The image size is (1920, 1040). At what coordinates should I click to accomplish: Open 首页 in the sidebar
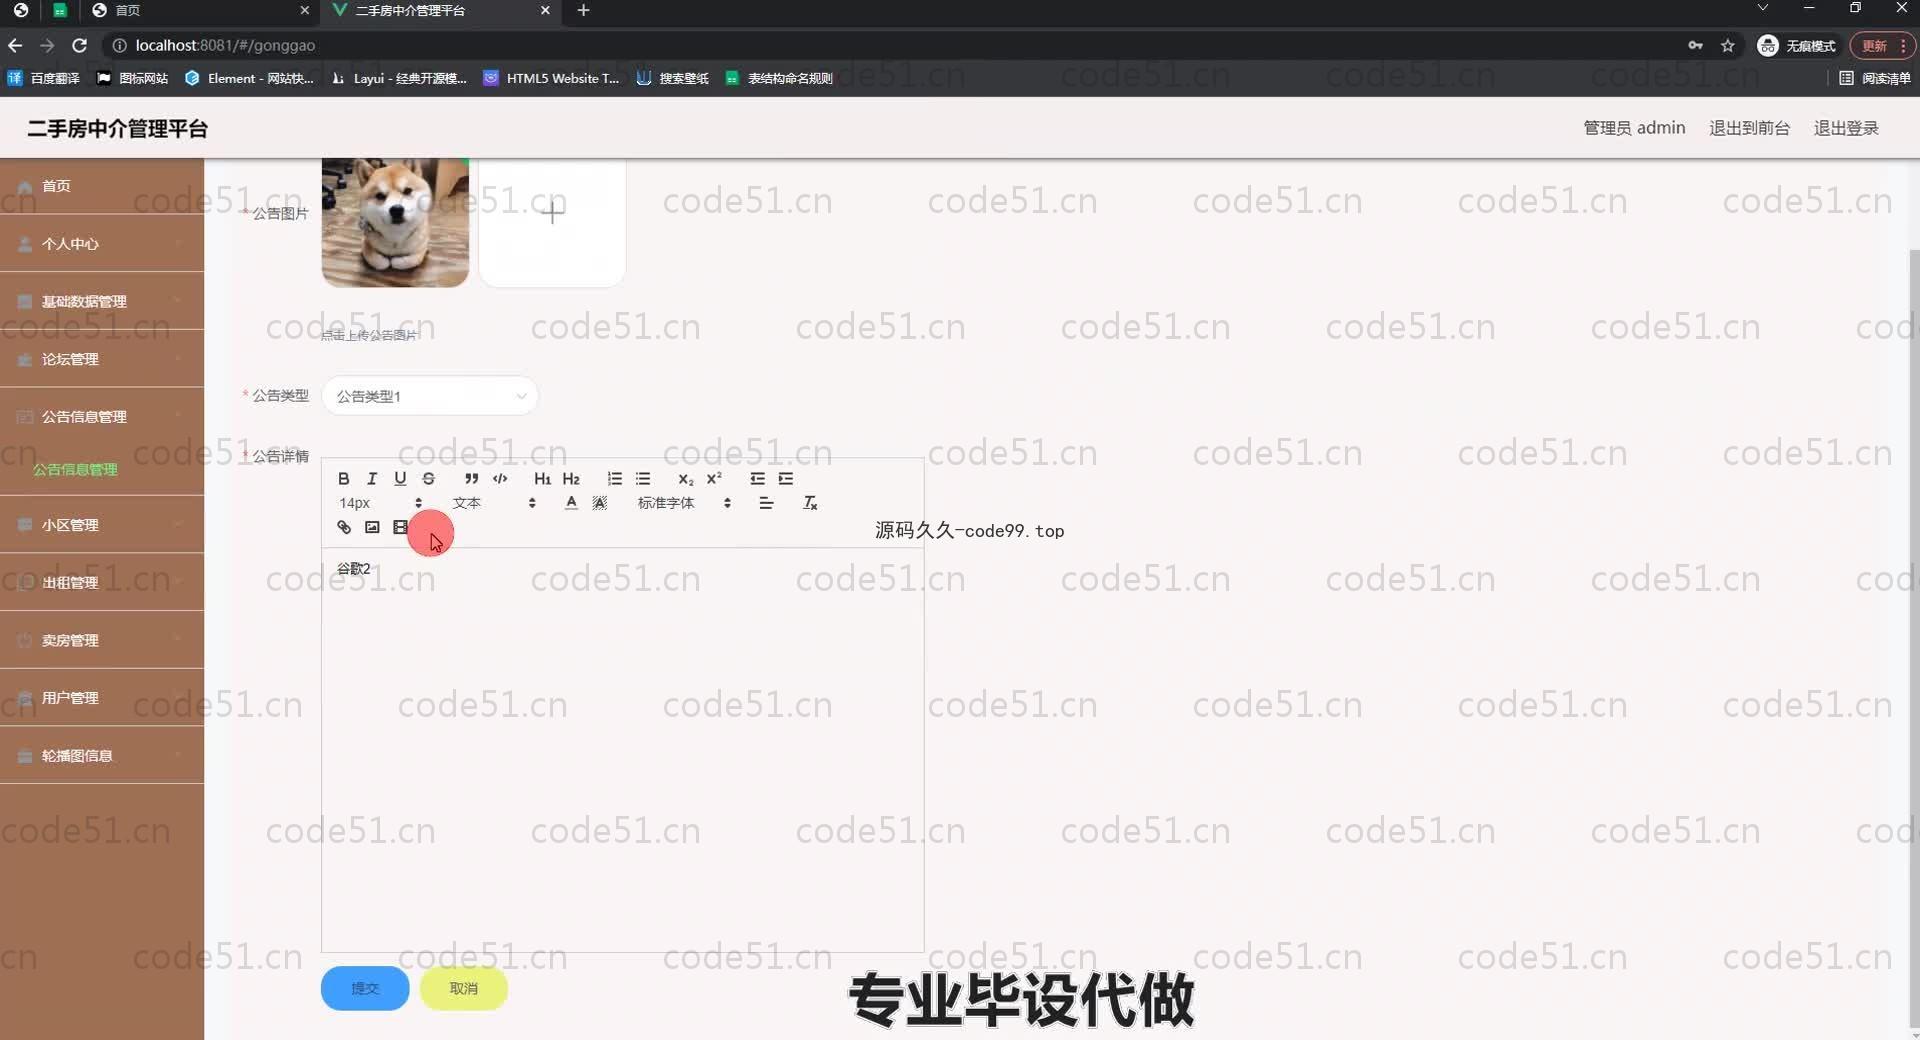coord(102,186)
